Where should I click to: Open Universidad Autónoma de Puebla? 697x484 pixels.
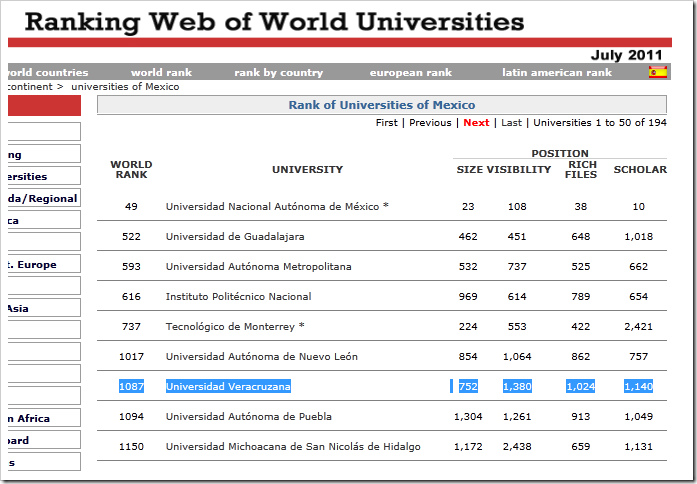(x=249, y=417)
